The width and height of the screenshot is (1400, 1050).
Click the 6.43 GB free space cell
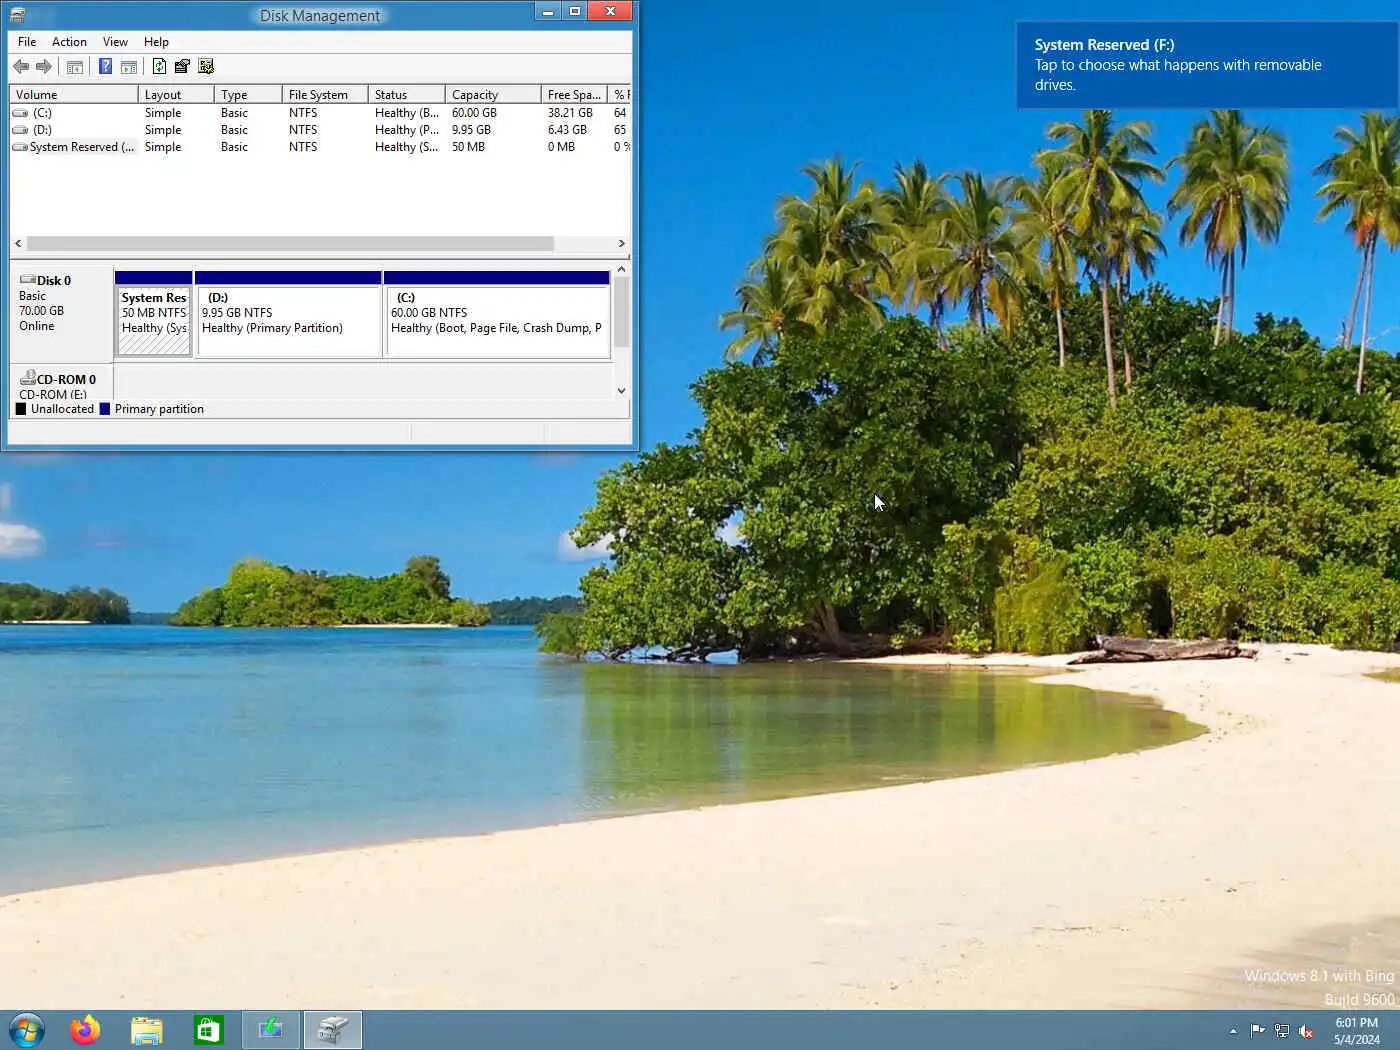point(567,130)
